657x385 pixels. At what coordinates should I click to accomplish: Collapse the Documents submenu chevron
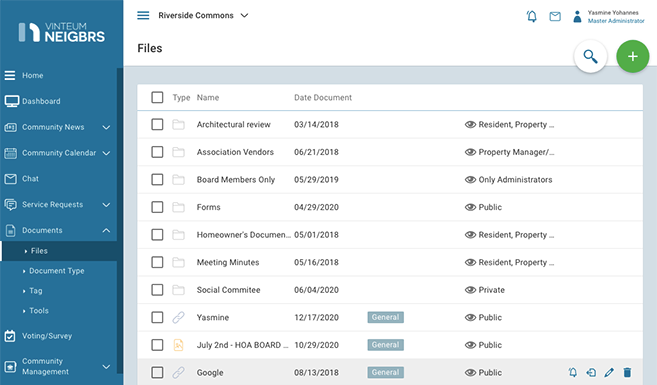pyautogui.click(x=106, y=230)
